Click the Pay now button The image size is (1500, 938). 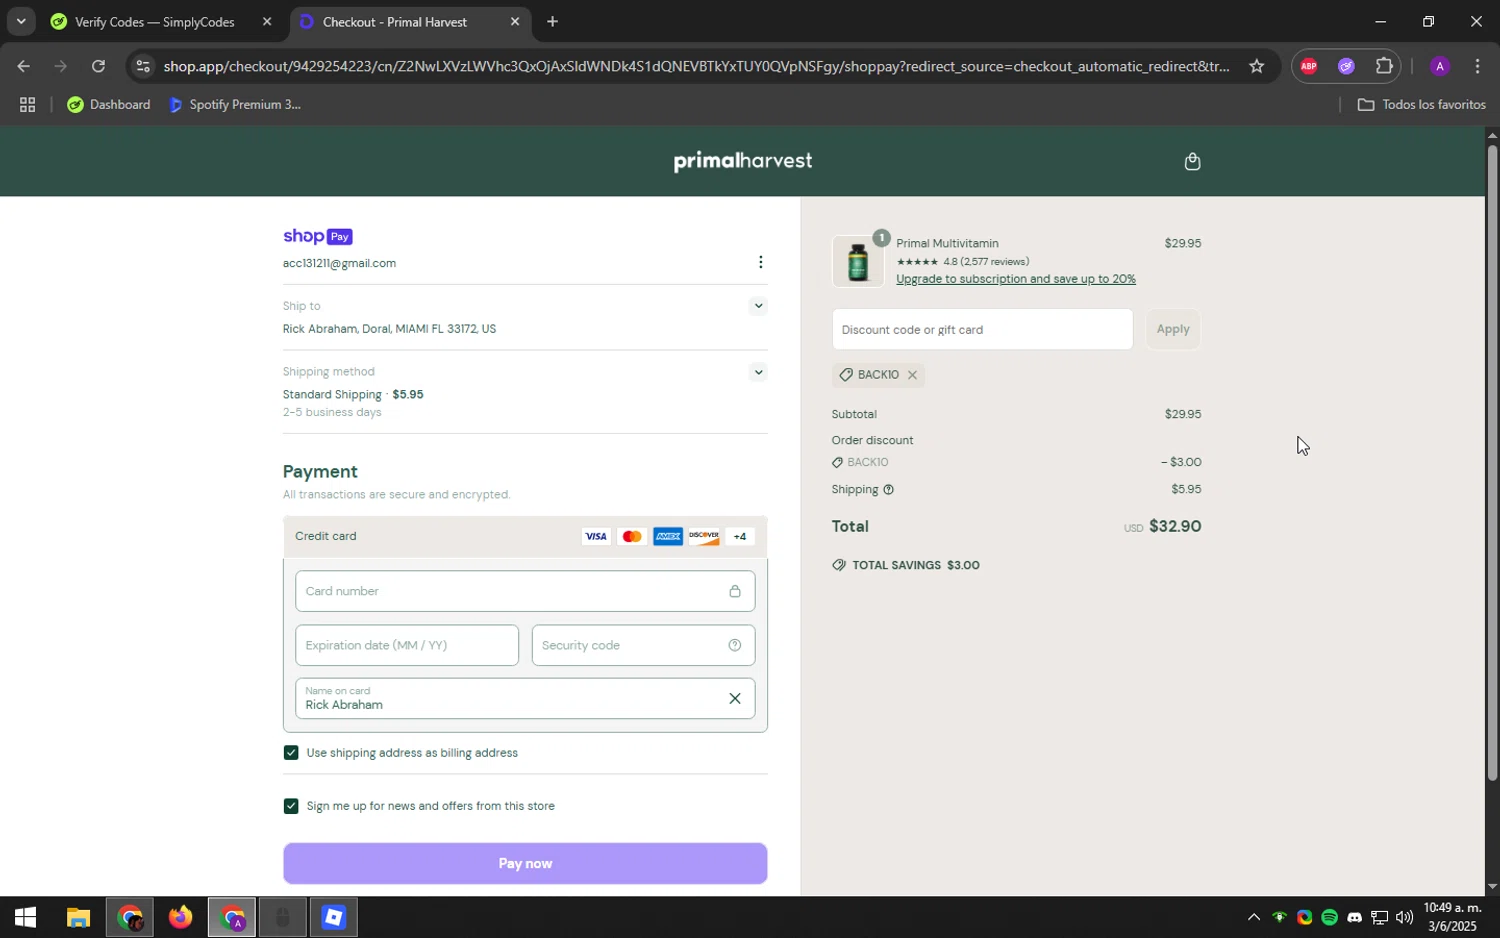coord(525,864)
